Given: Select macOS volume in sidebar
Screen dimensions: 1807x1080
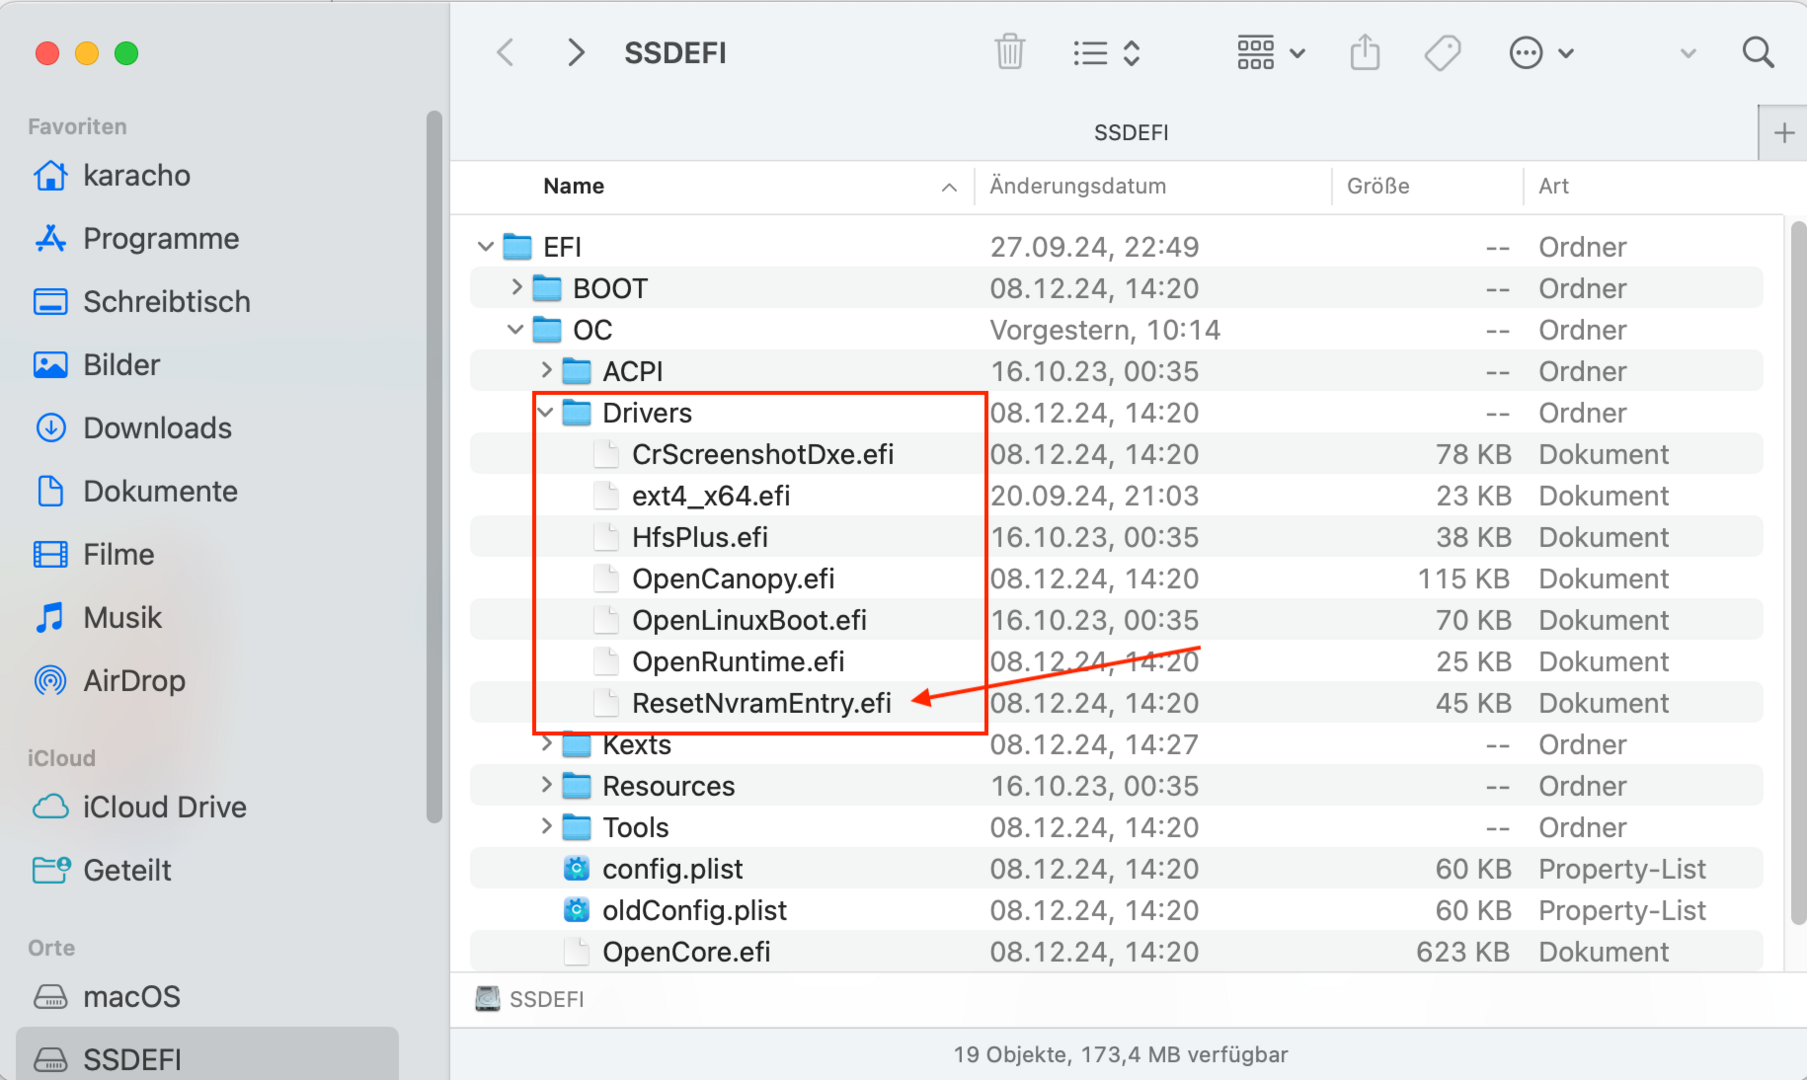Looking at the screenshot, I should pos(107,996).
